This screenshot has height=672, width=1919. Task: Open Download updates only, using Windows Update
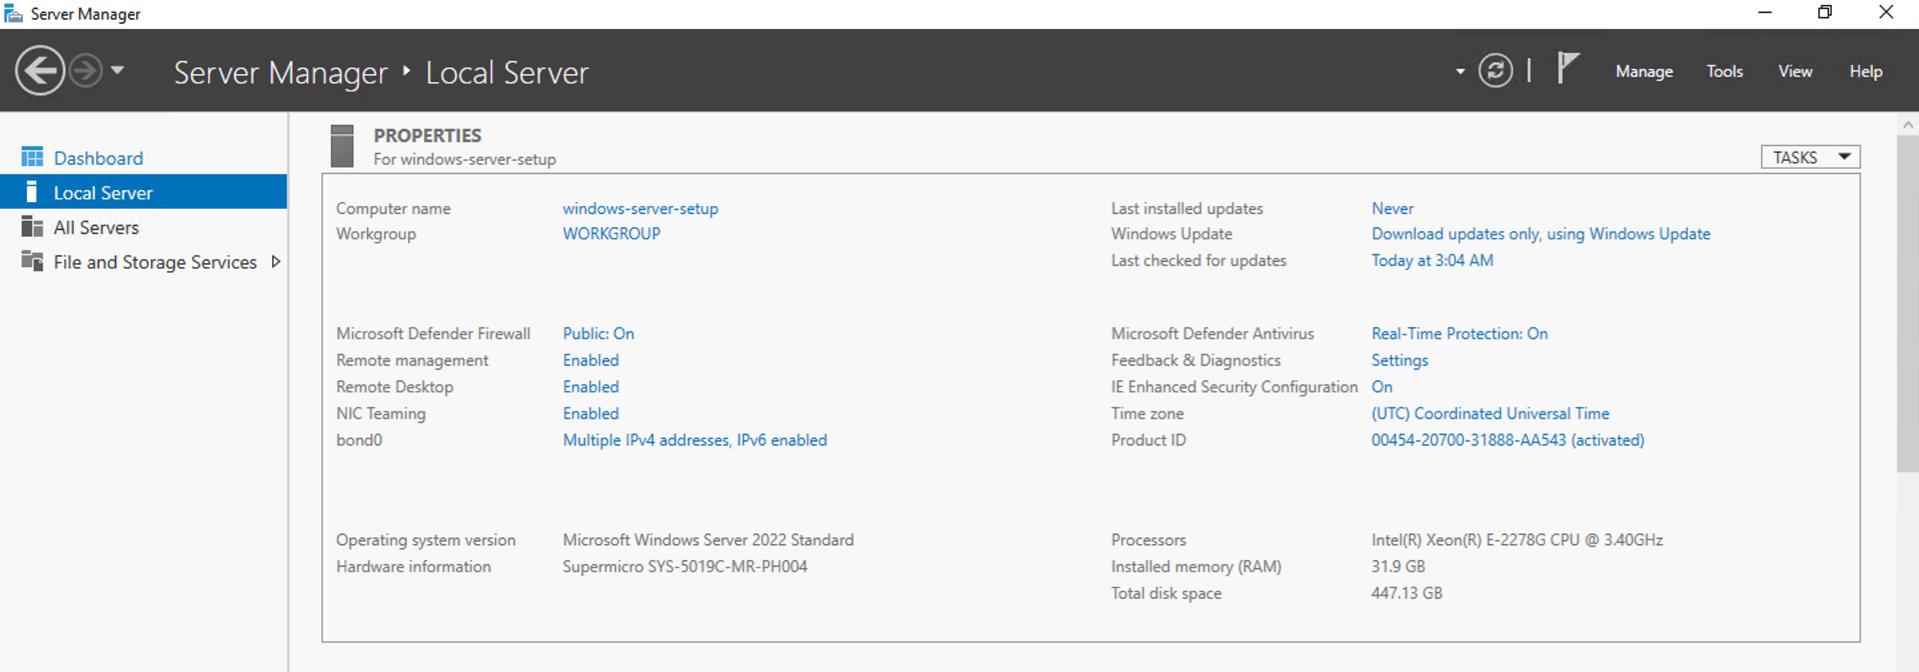pos(1540,234)
